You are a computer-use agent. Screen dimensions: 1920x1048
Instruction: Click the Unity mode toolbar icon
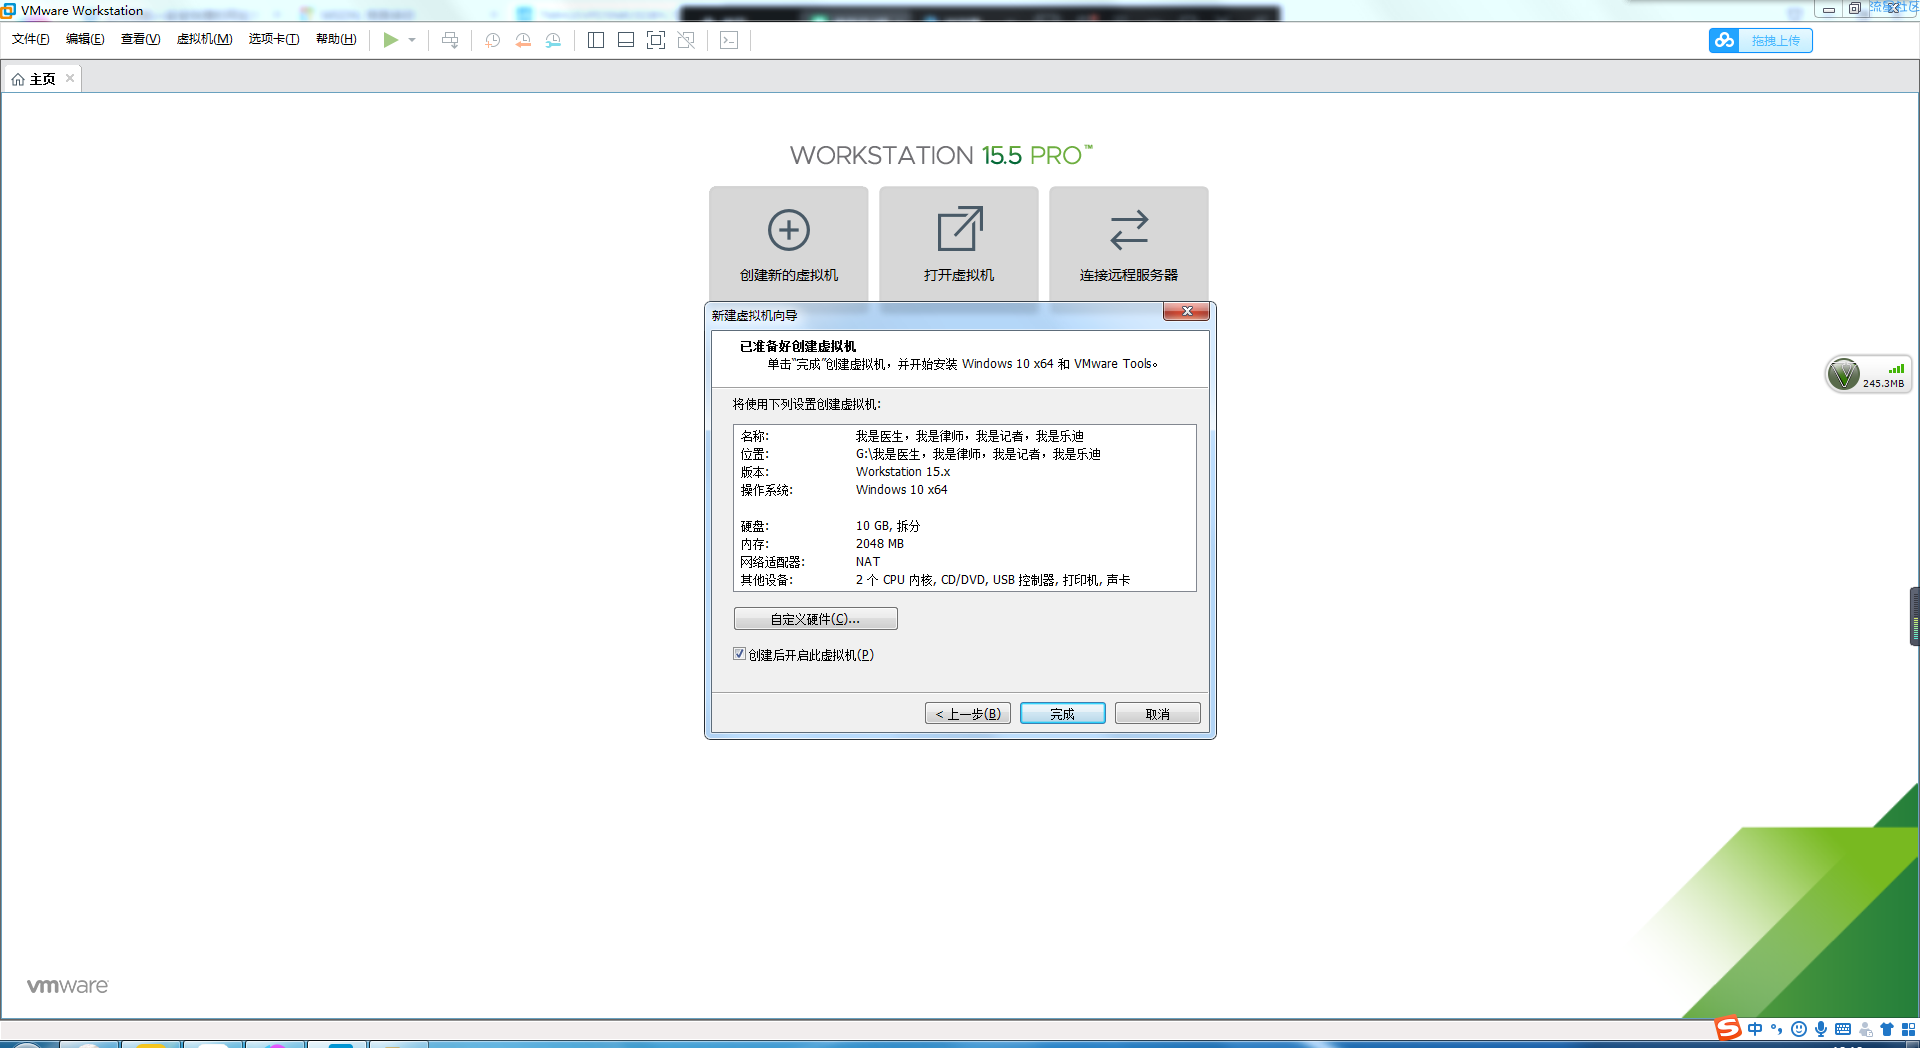click(686, 40)
